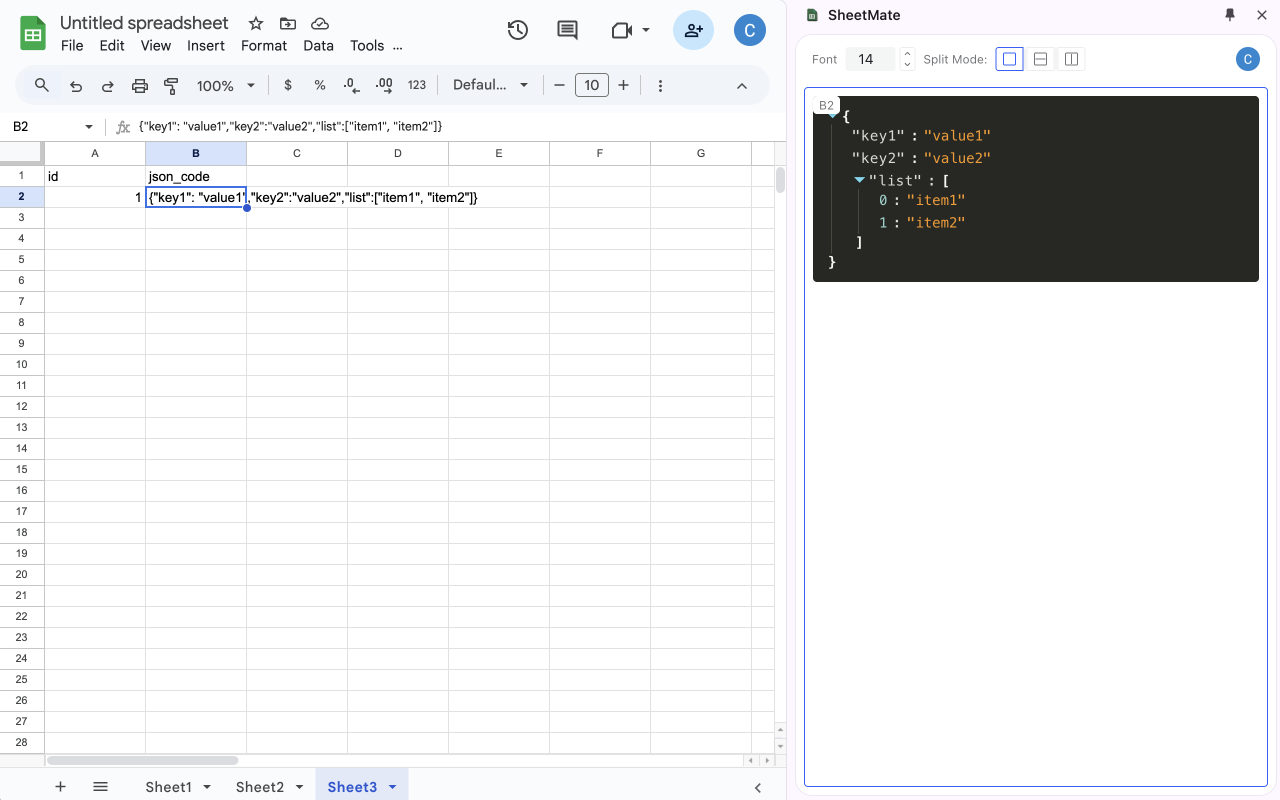Open the comments panel
Screen dimensions: 1280x800
click(567, 30)
